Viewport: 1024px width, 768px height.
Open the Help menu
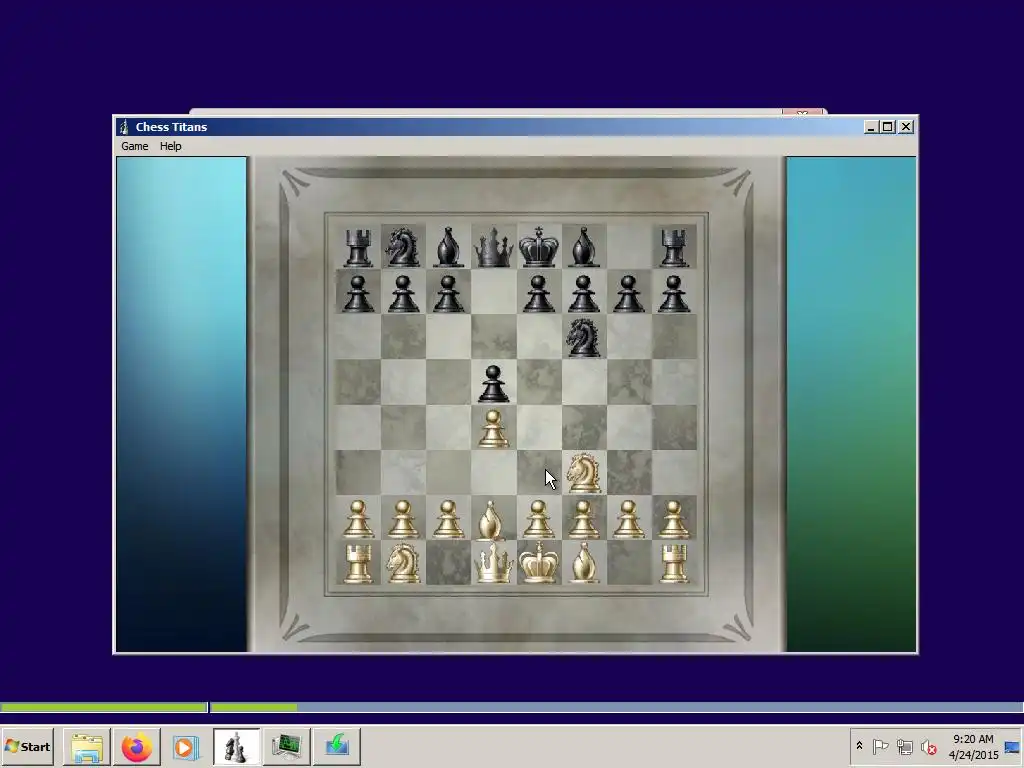170,146
